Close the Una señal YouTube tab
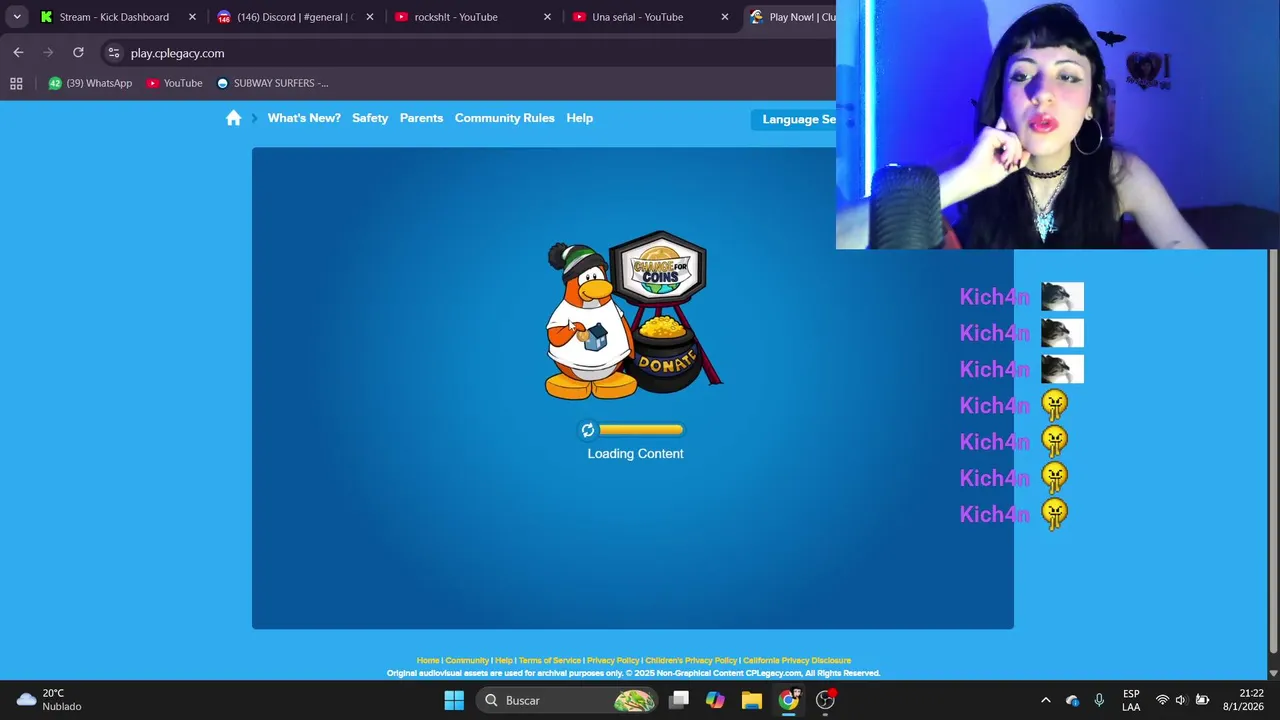This screenshot has height=720, width=1280. (725, 17)
